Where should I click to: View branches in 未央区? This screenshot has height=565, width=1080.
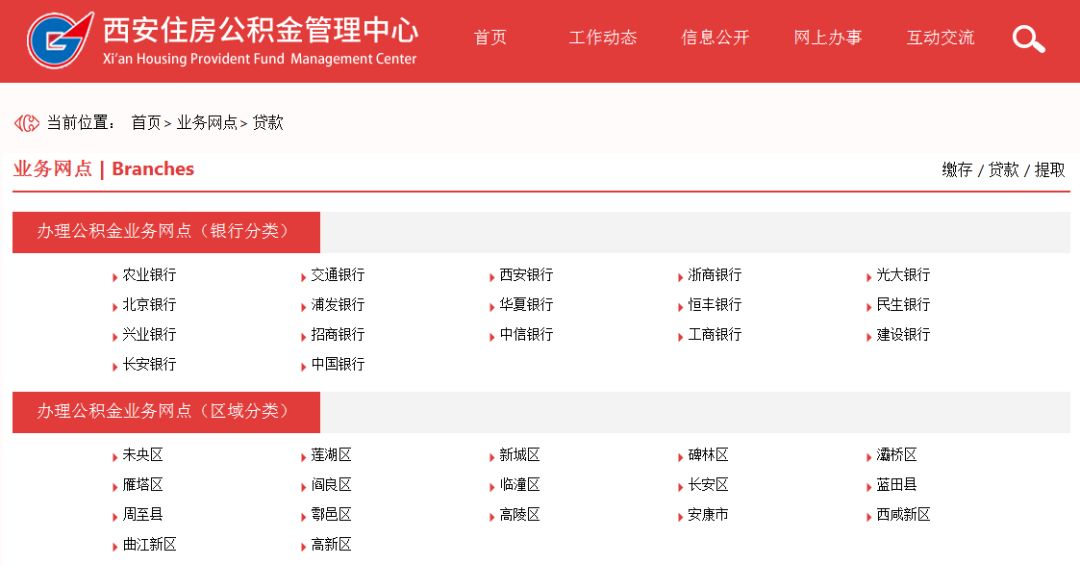143,455
